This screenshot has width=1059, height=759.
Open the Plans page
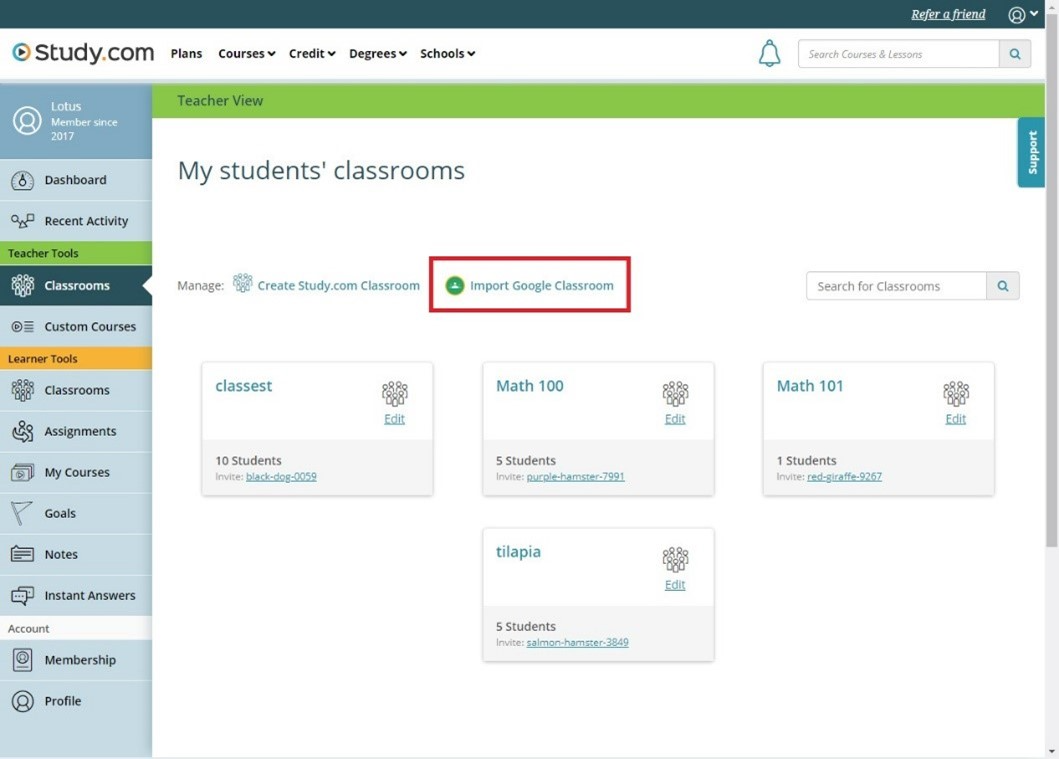(x=186, y=53)
